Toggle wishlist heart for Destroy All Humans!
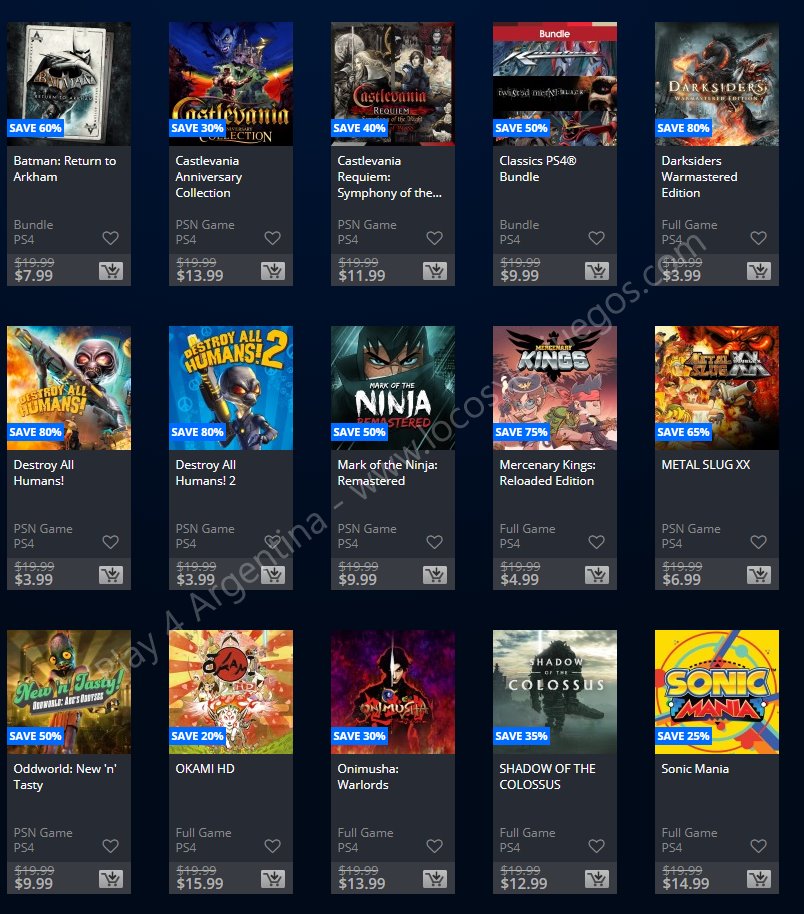The image size is (804, 914). pyautogui.click(x=111, y=542)
